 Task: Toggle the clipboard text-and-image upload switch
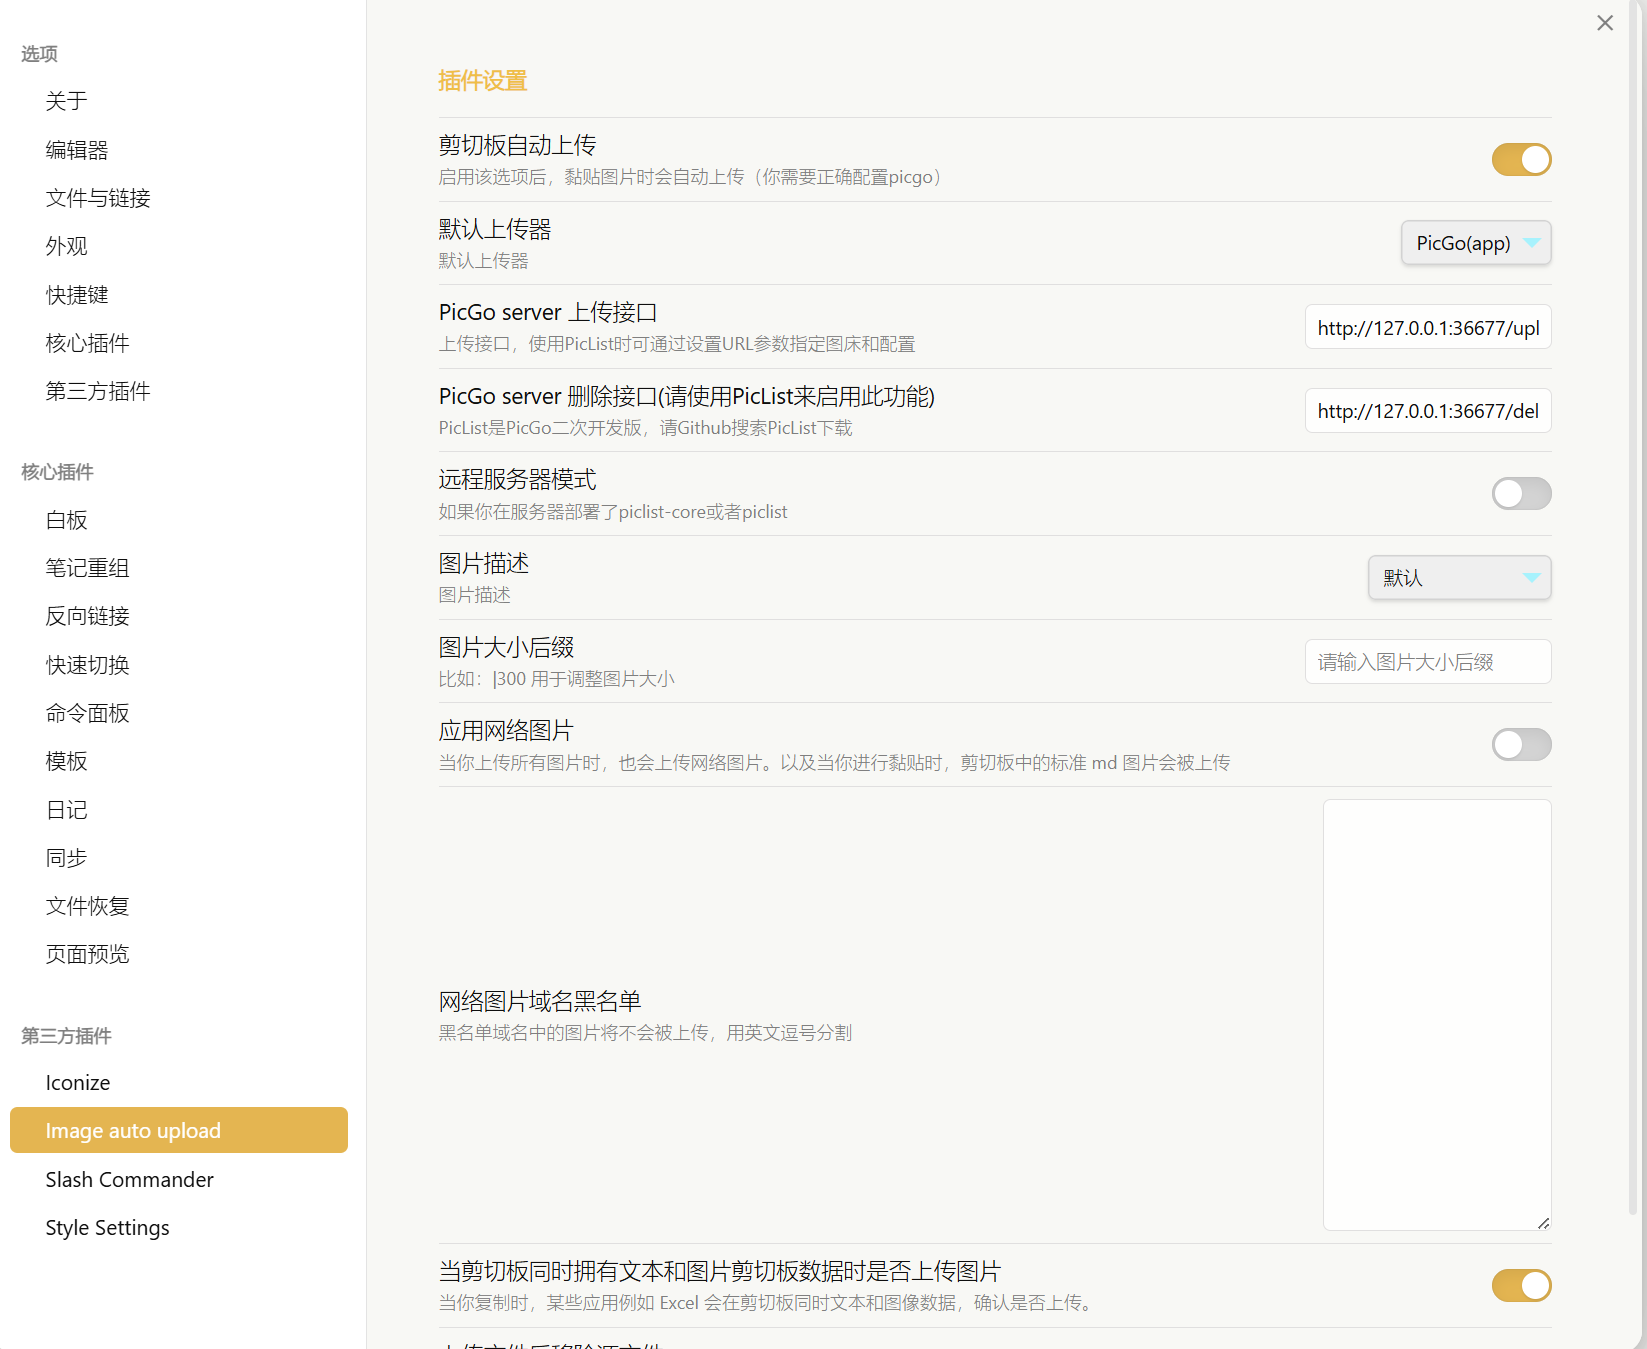tap(1520, 1286)
